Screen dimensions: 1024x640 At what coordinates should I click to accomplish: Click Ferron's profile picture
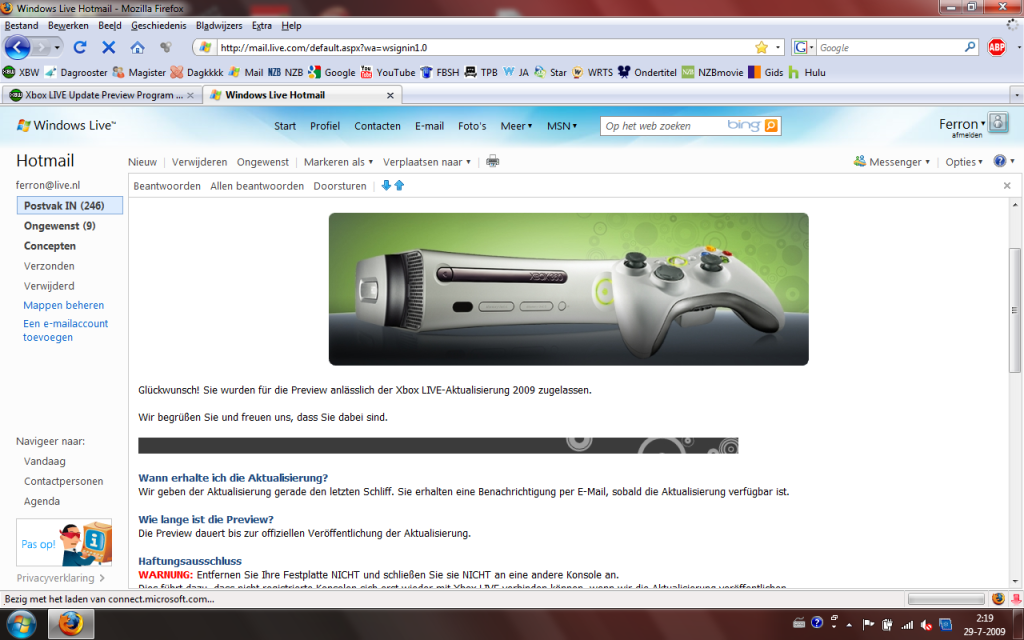point(998,122)
